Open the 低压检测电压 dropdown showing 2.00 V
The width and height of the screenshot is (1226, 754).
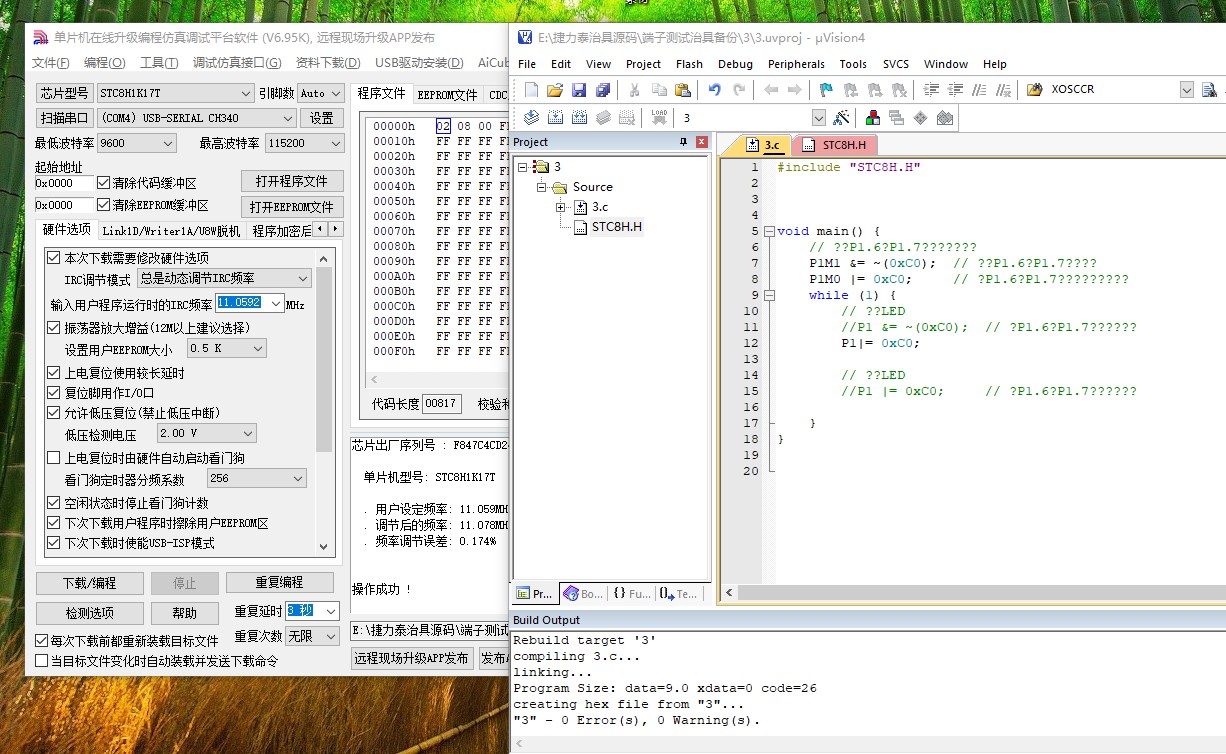pos(206,433)
